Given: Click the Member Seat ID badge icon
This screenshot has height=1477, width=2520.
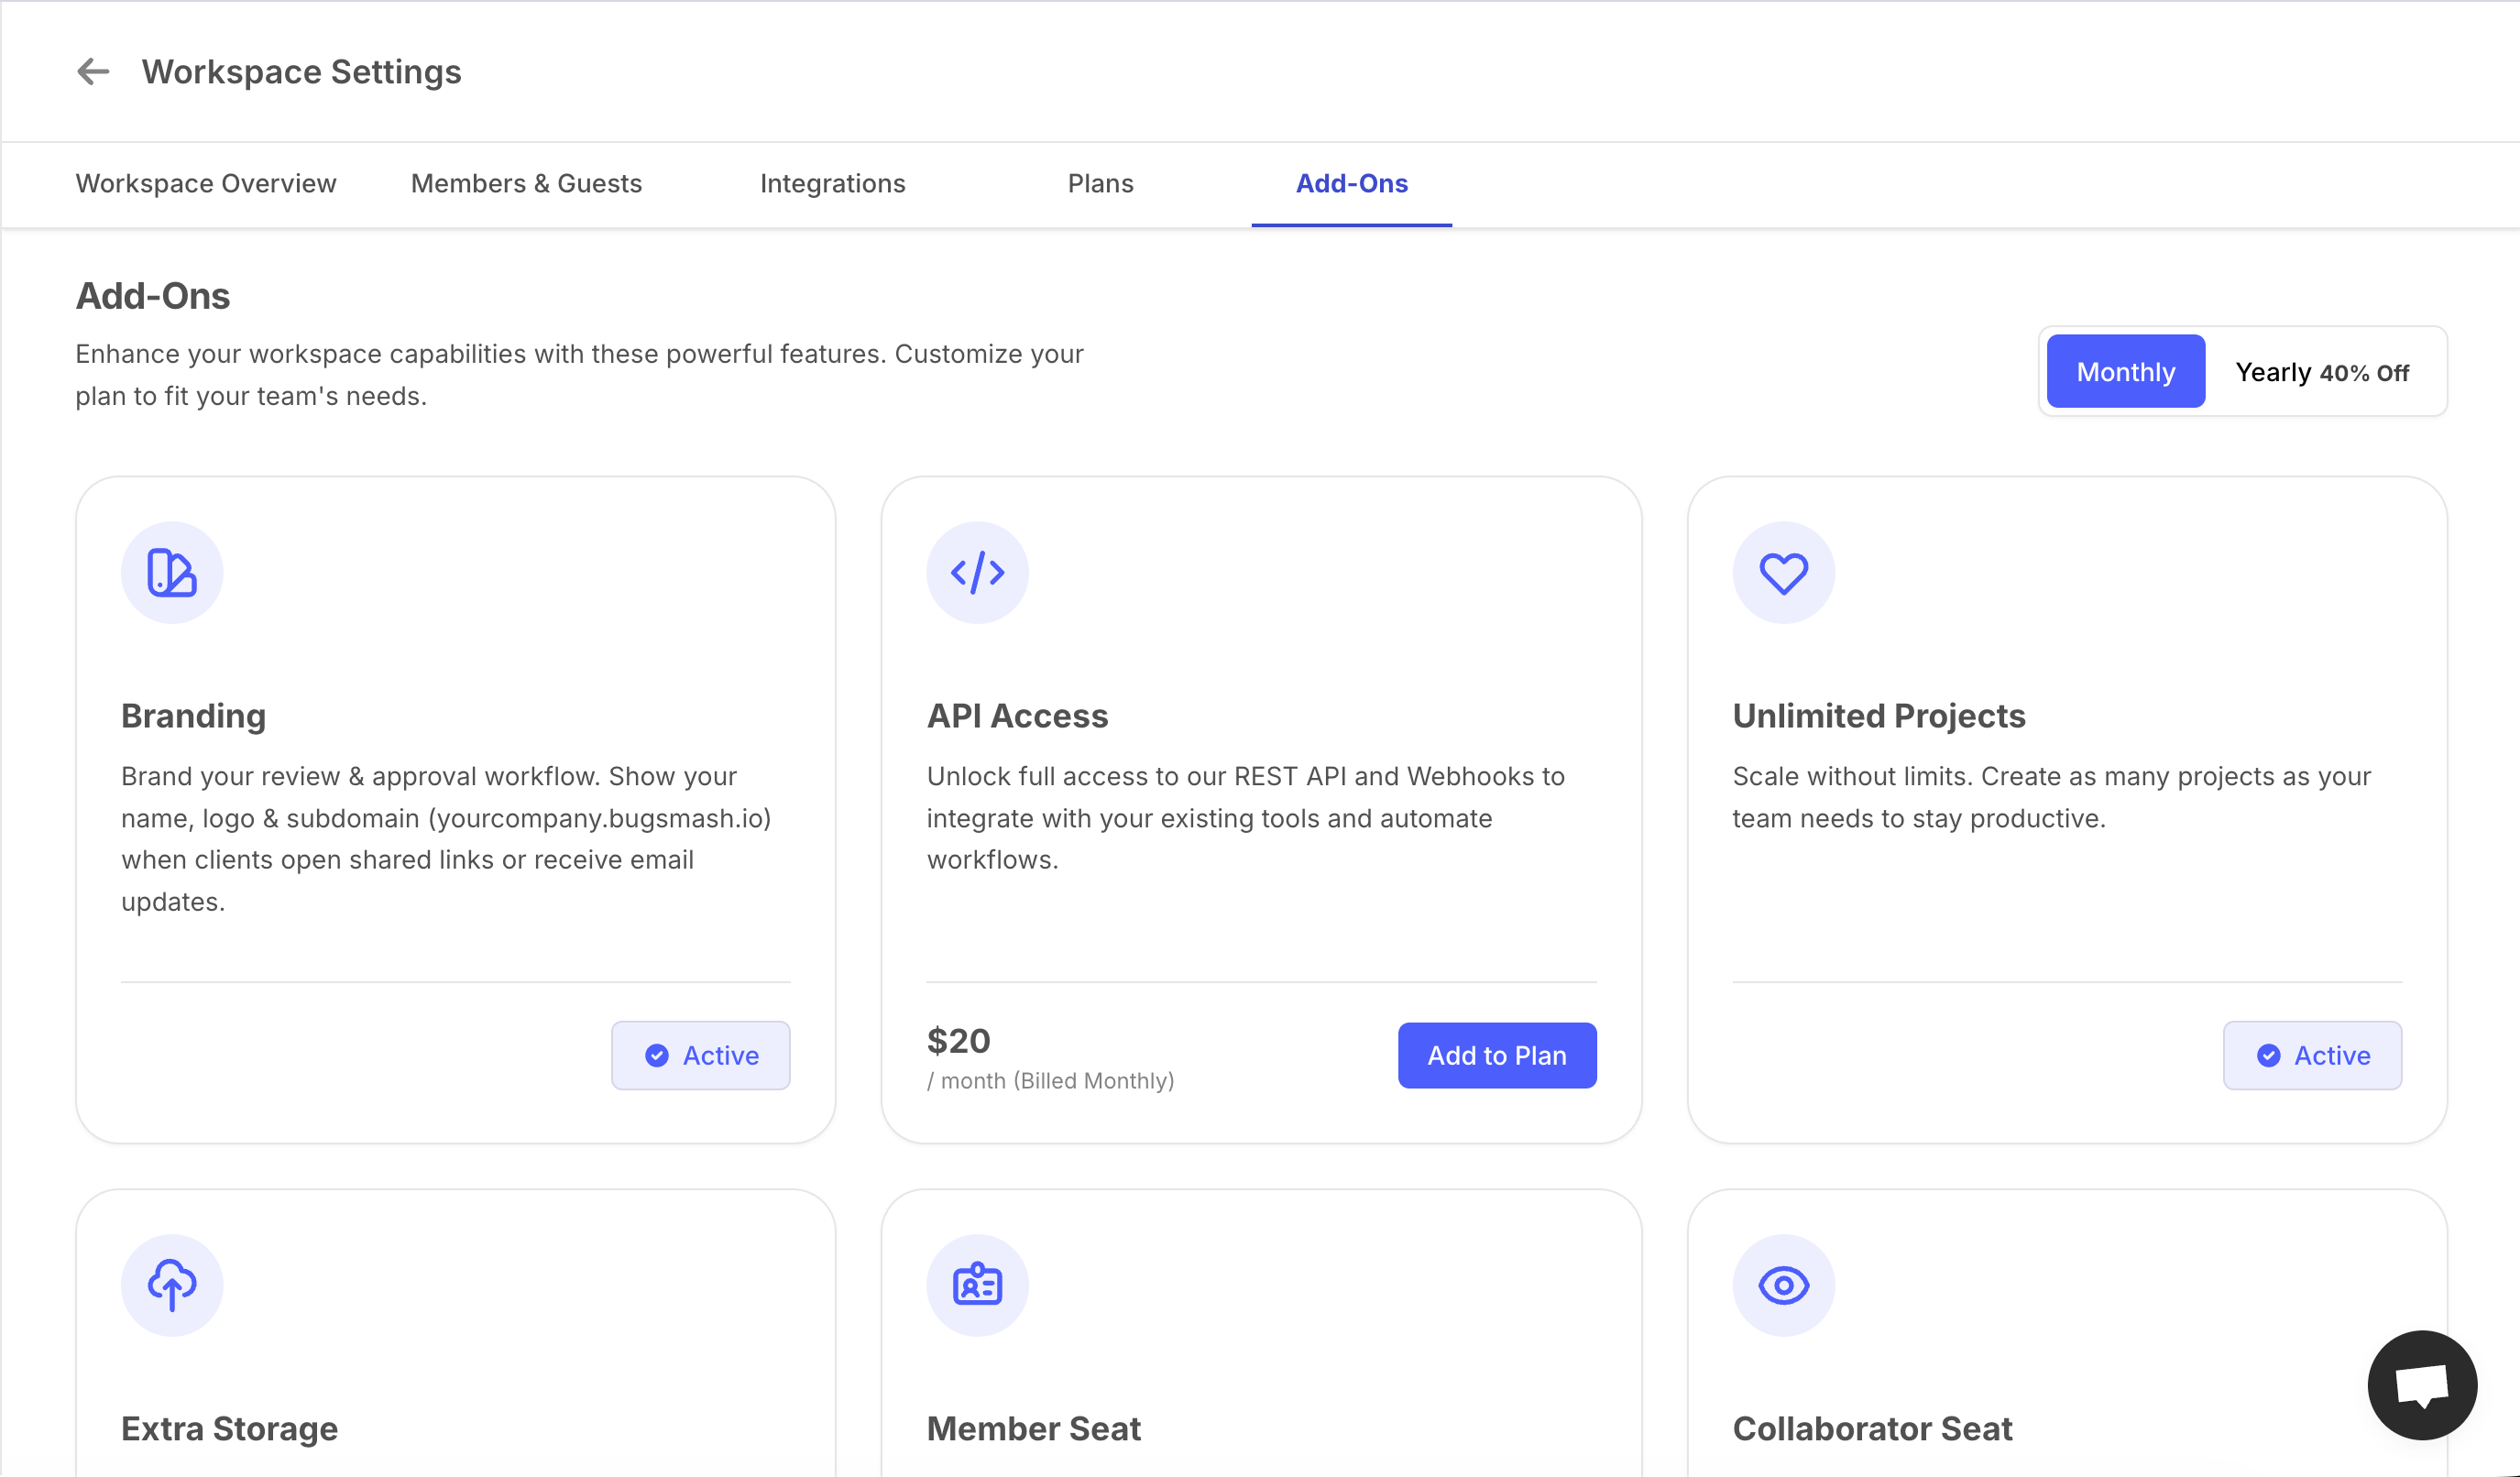Looking at the screenshot, I should coord(977,1285).
